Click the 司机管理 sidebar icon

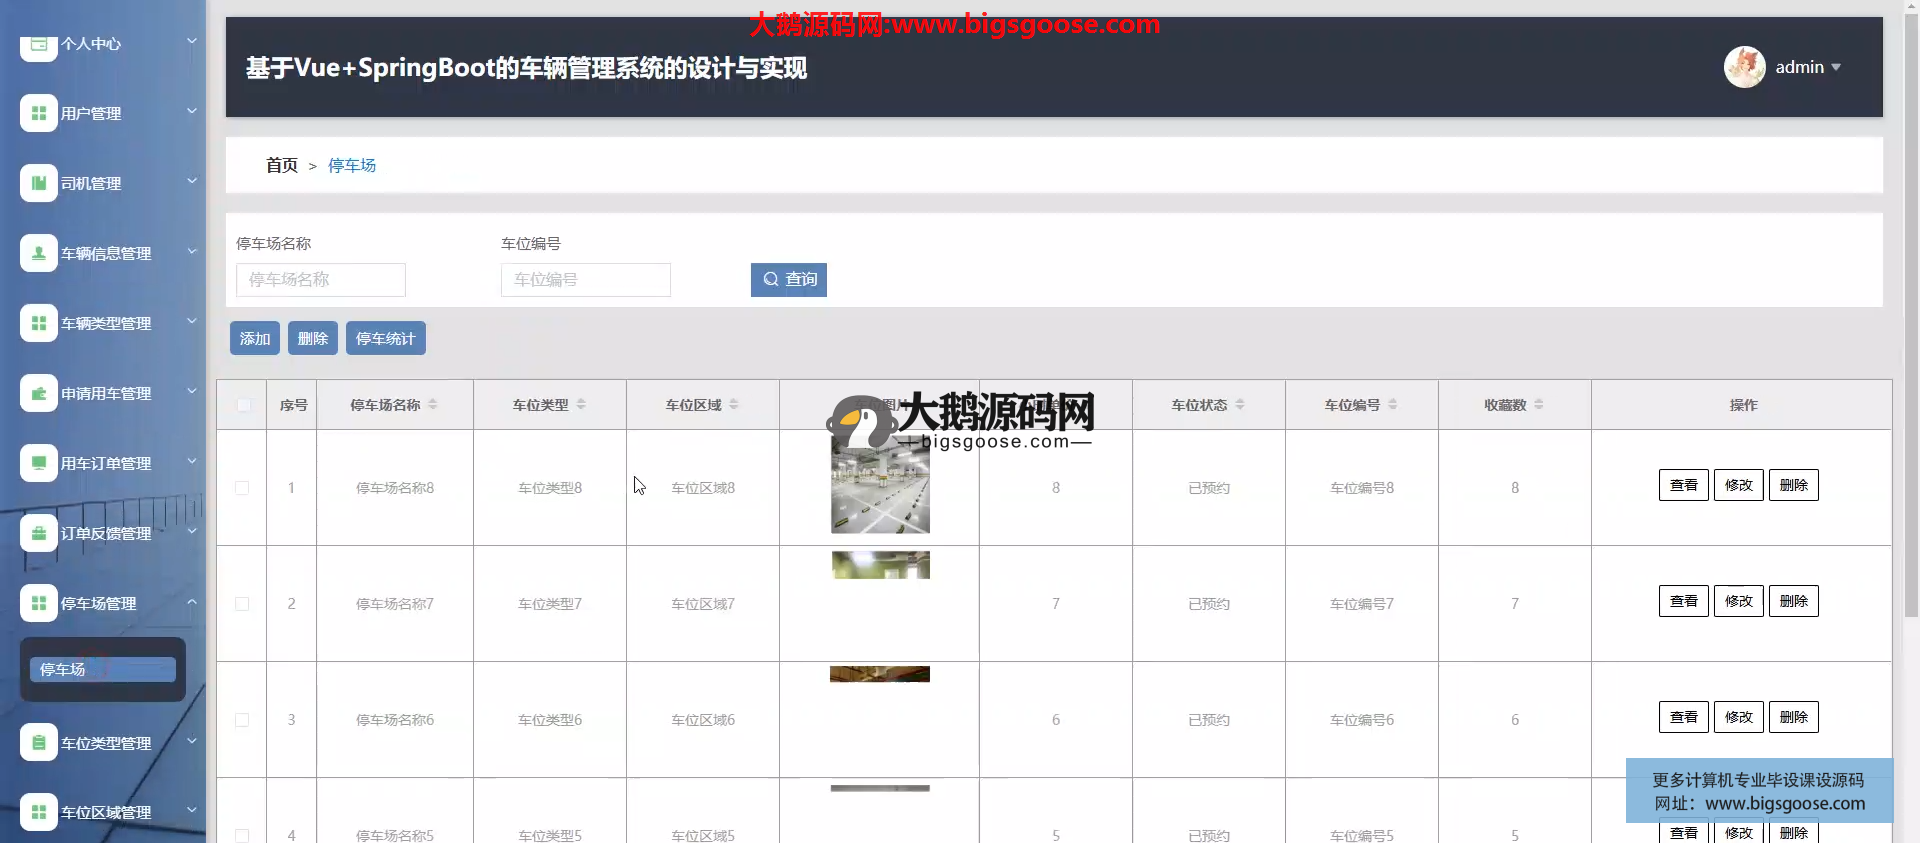click(38, 184)
